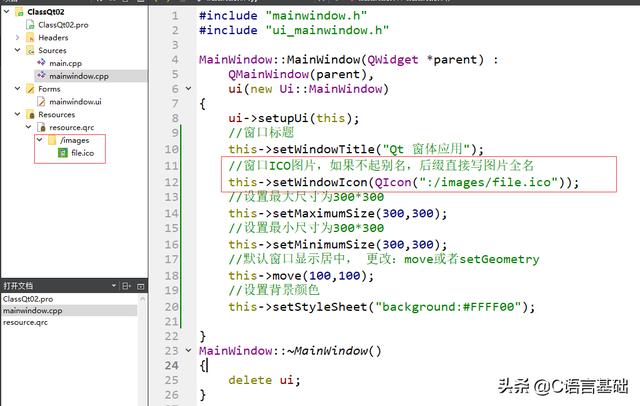Viewport: 640px width, 406px height.
Task: Click the Sources folder icon
Action: [30, 50]
